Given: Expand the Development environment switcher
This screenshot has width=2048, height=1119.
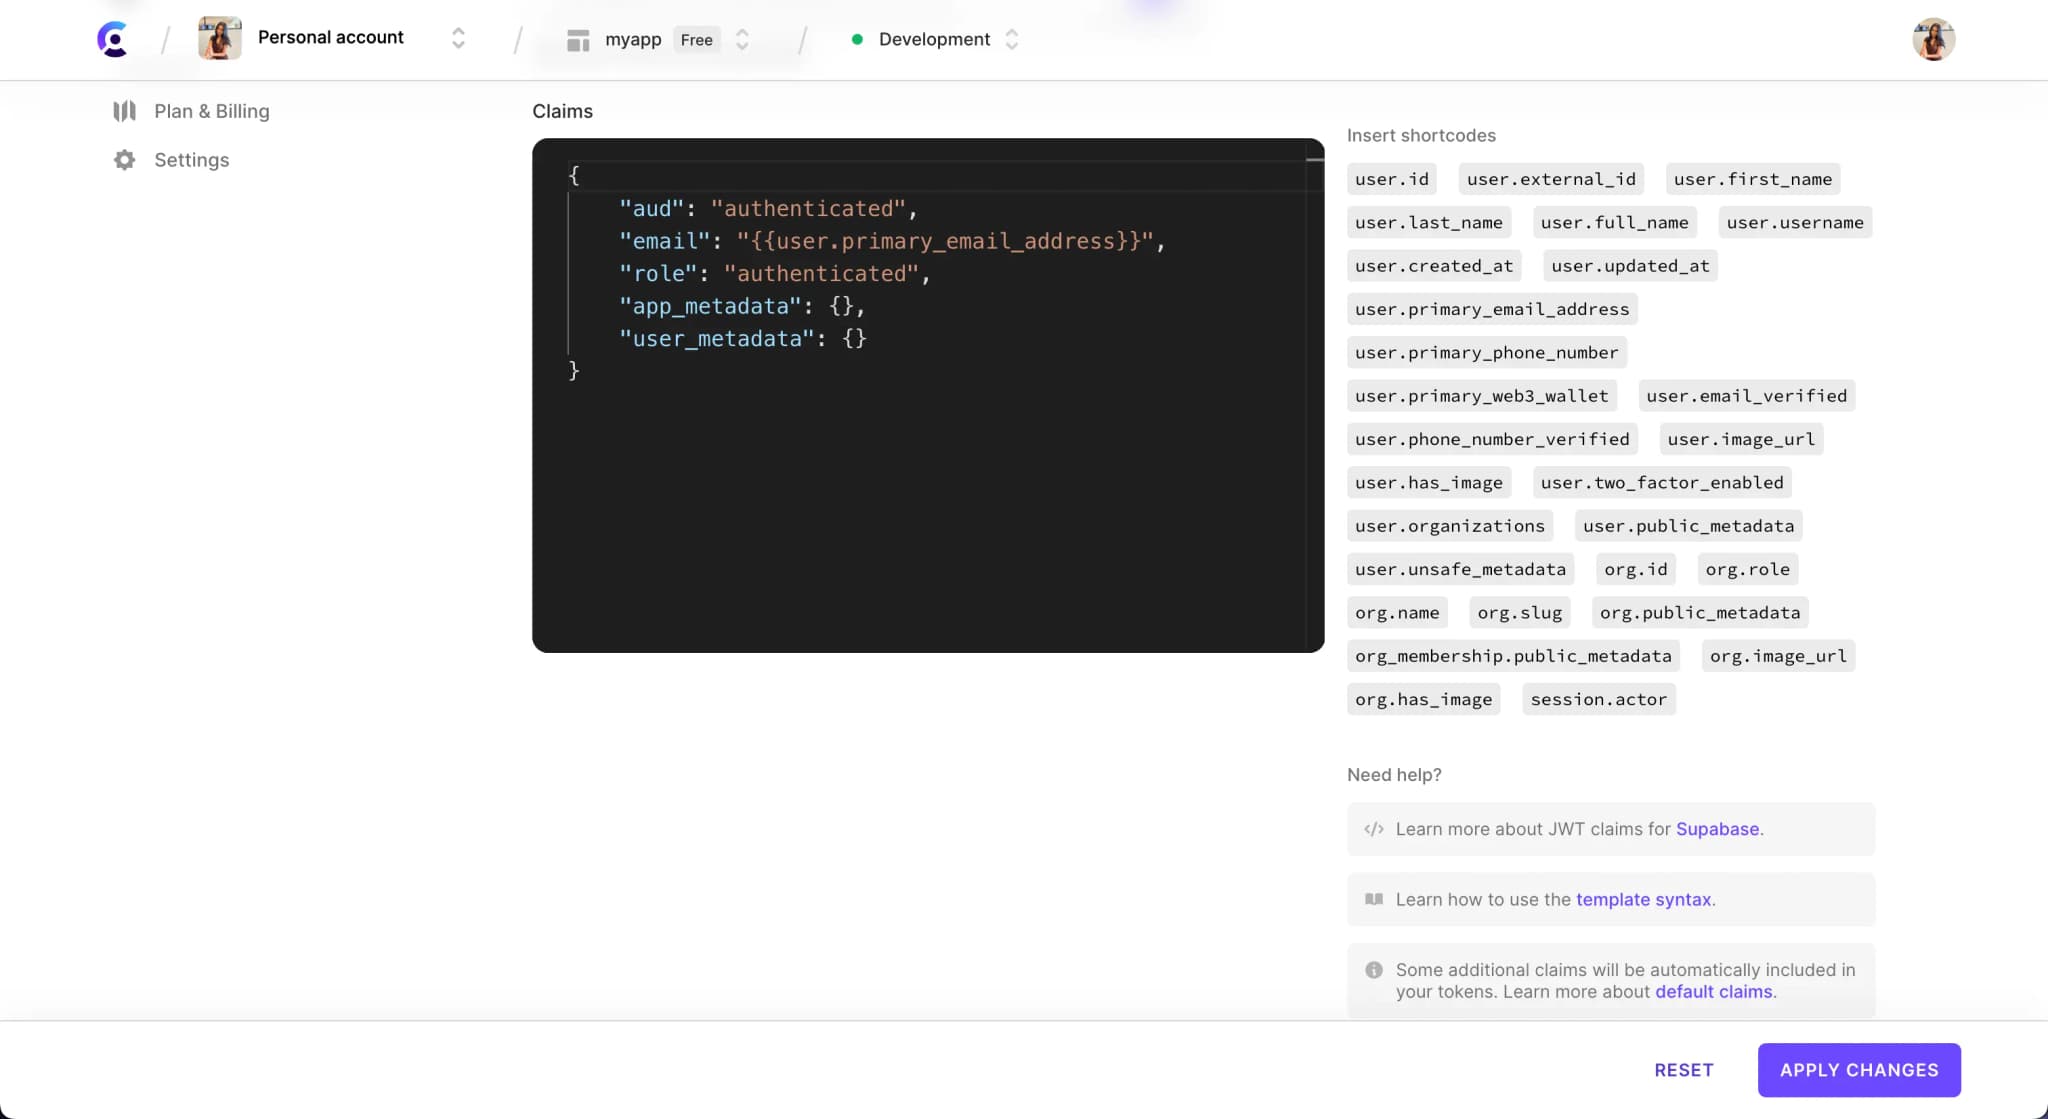Looking at the screenshot, I should click(x=1012, y=39).
